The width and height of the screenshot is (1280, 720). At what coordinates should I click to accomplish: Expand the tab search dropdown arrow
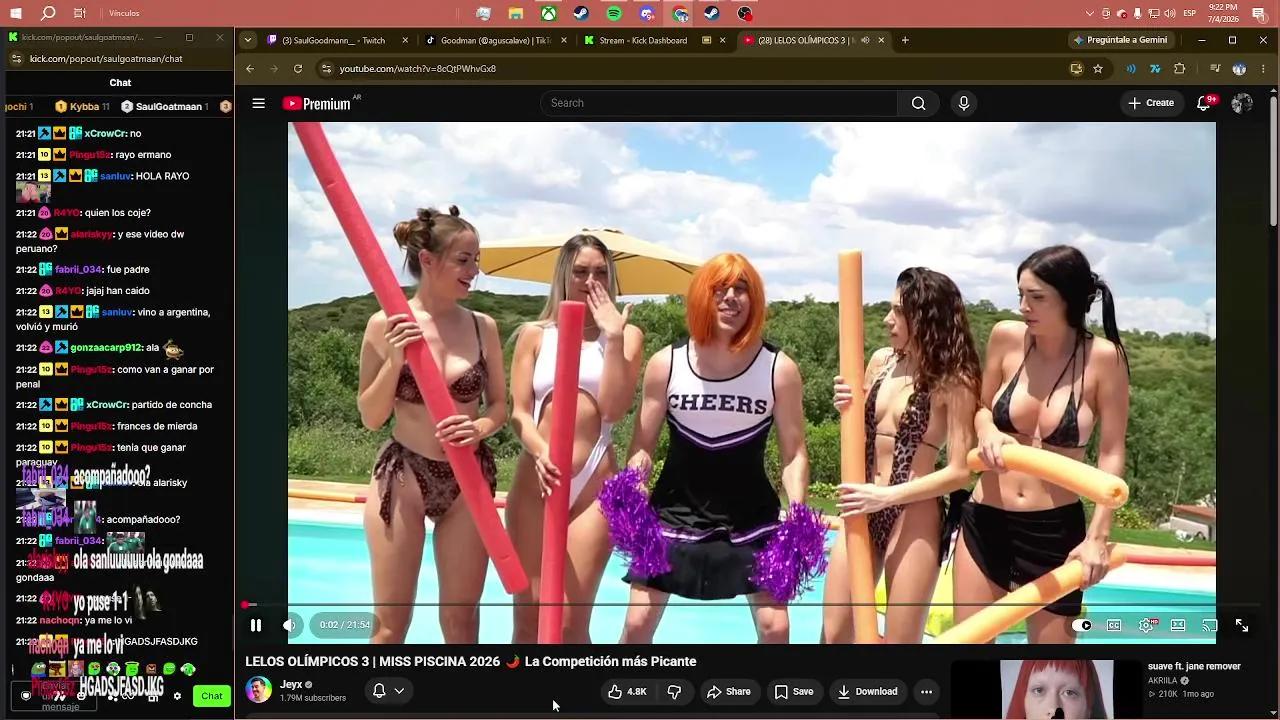(x=248, y=40)
